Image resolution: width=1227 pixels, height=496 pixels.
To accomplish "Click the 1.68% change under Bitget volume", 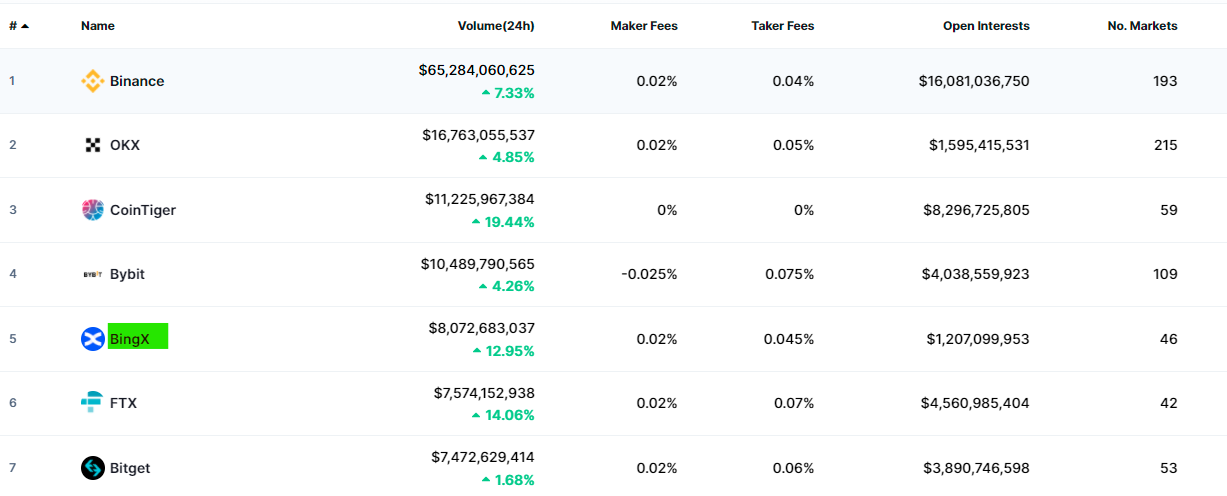I will pos(508,480).
